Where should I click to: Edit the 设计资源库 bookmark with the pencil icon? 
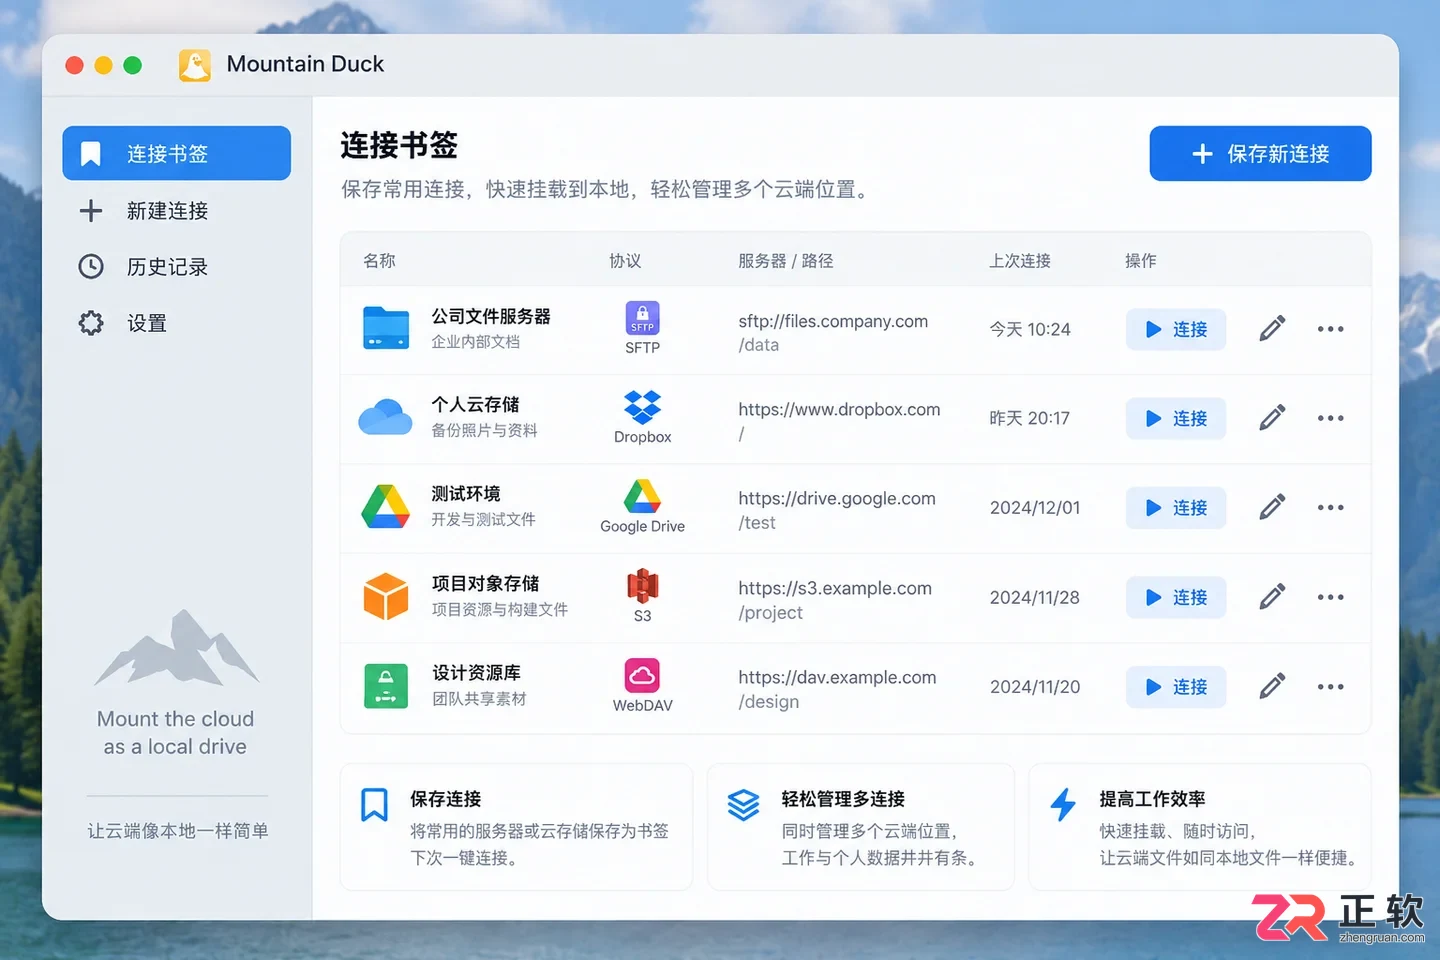(1272, 686)
